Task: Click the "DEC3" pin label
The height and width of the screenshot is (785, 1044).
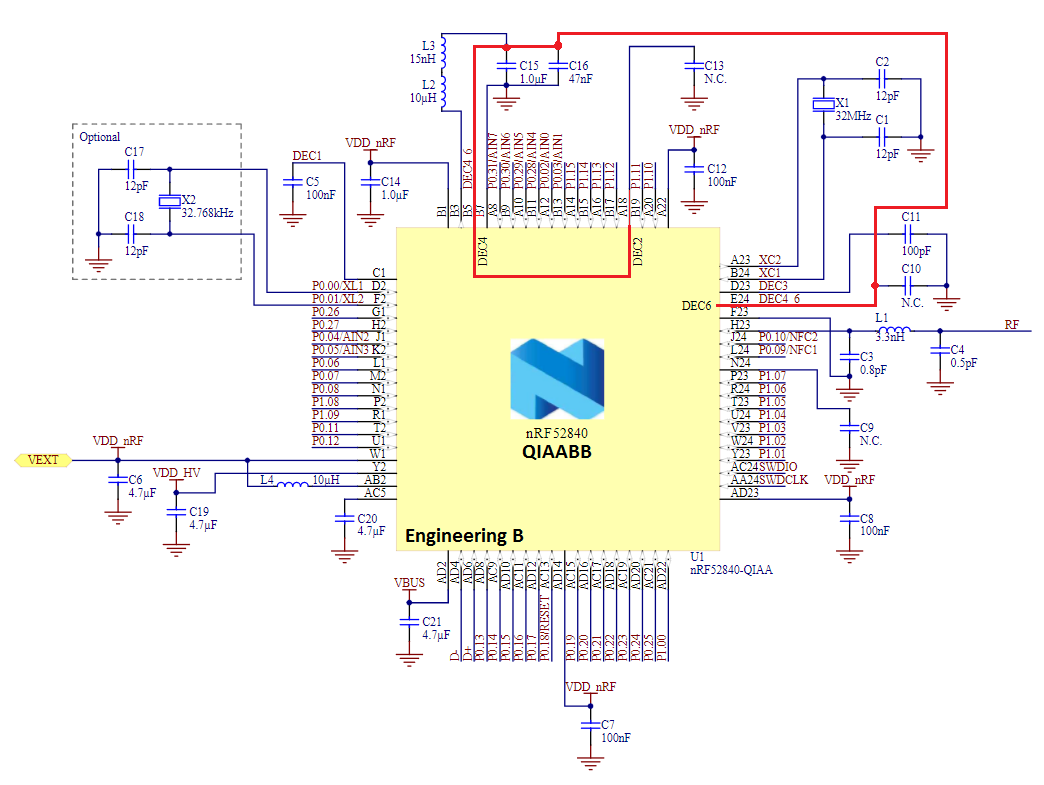Action: tap(773, 286)
